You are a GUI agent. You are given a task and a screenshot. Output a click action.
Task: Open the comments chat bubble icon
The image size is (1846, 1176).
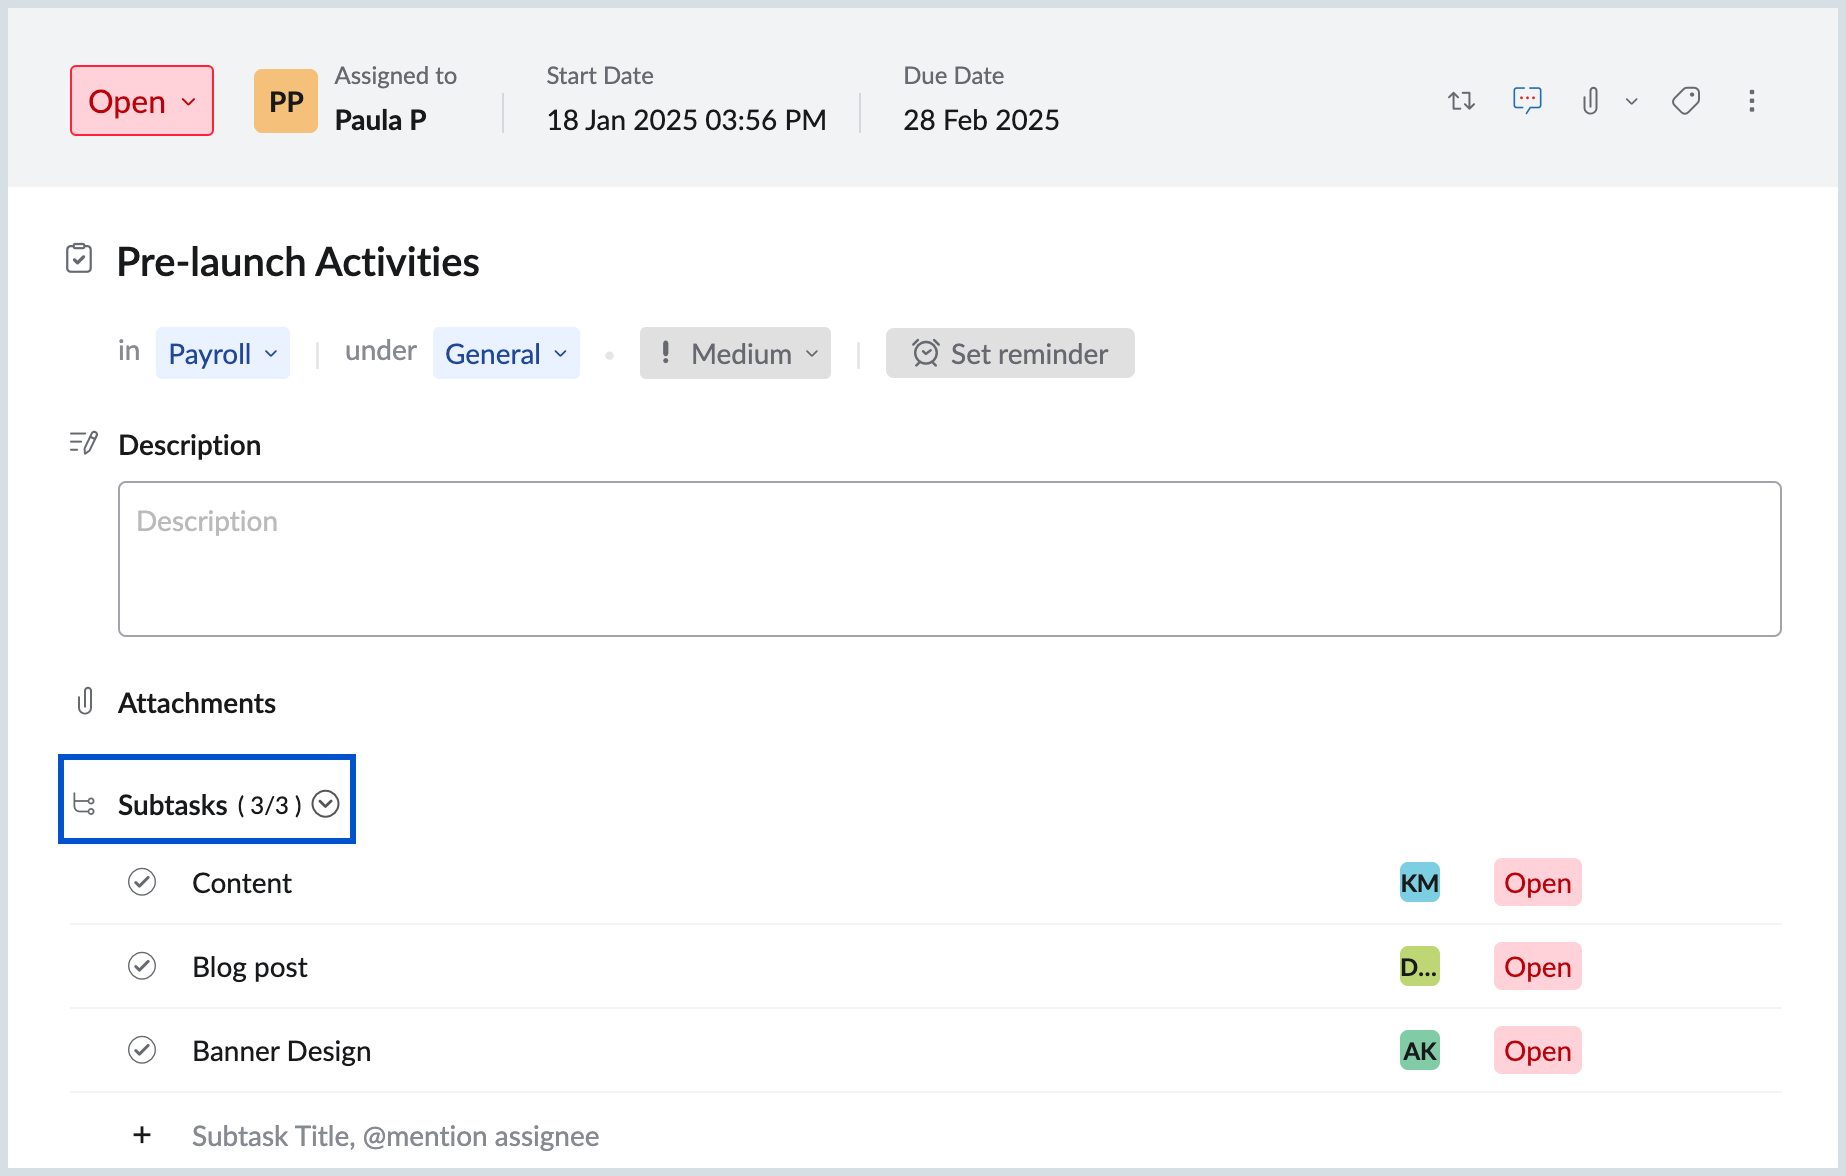point(1527,101)
